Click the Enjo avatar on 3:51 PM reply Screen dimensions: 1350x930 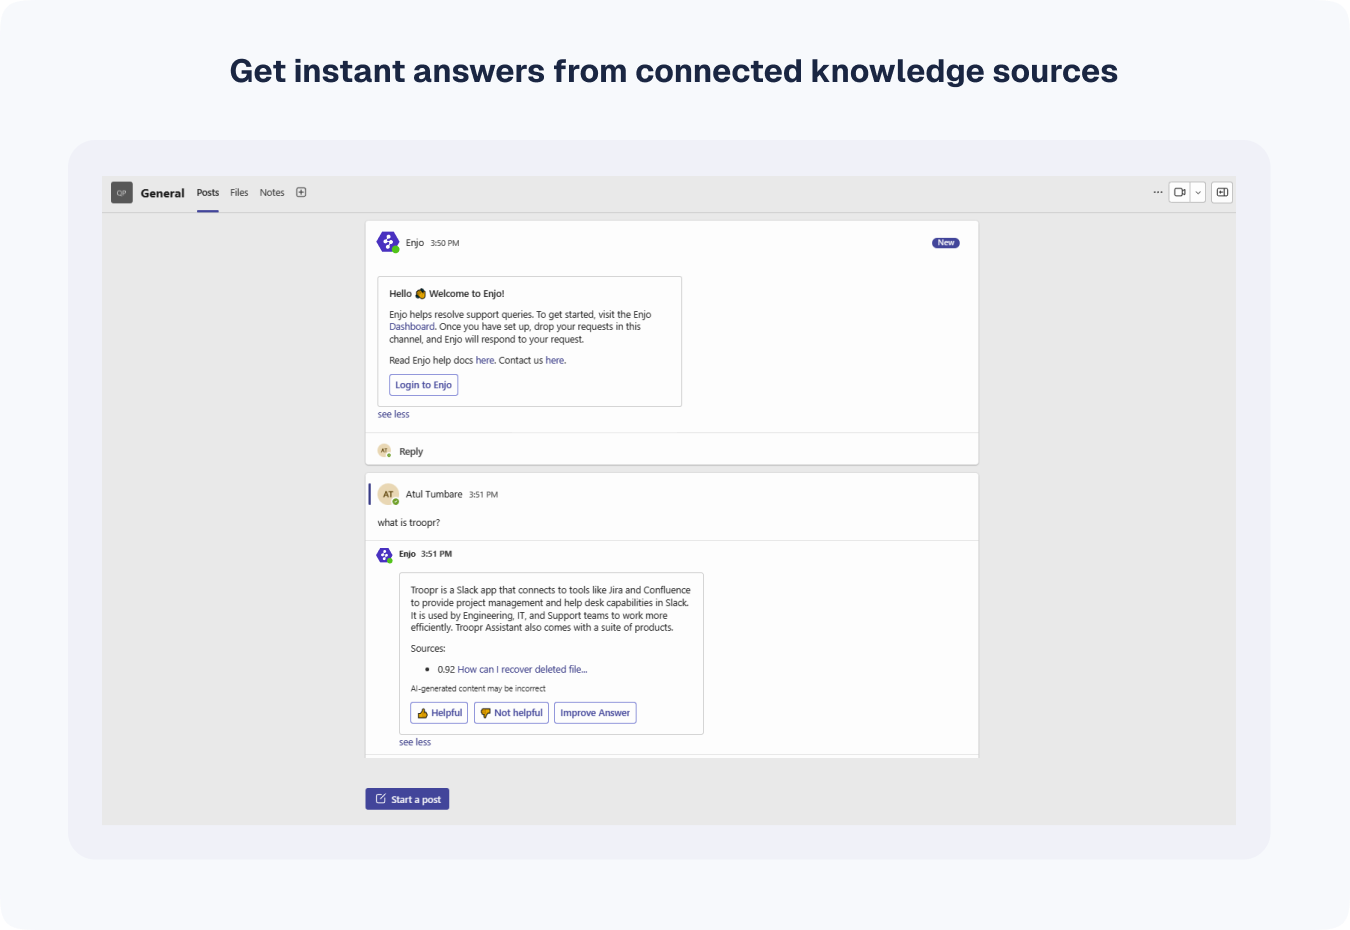[385, 555]
